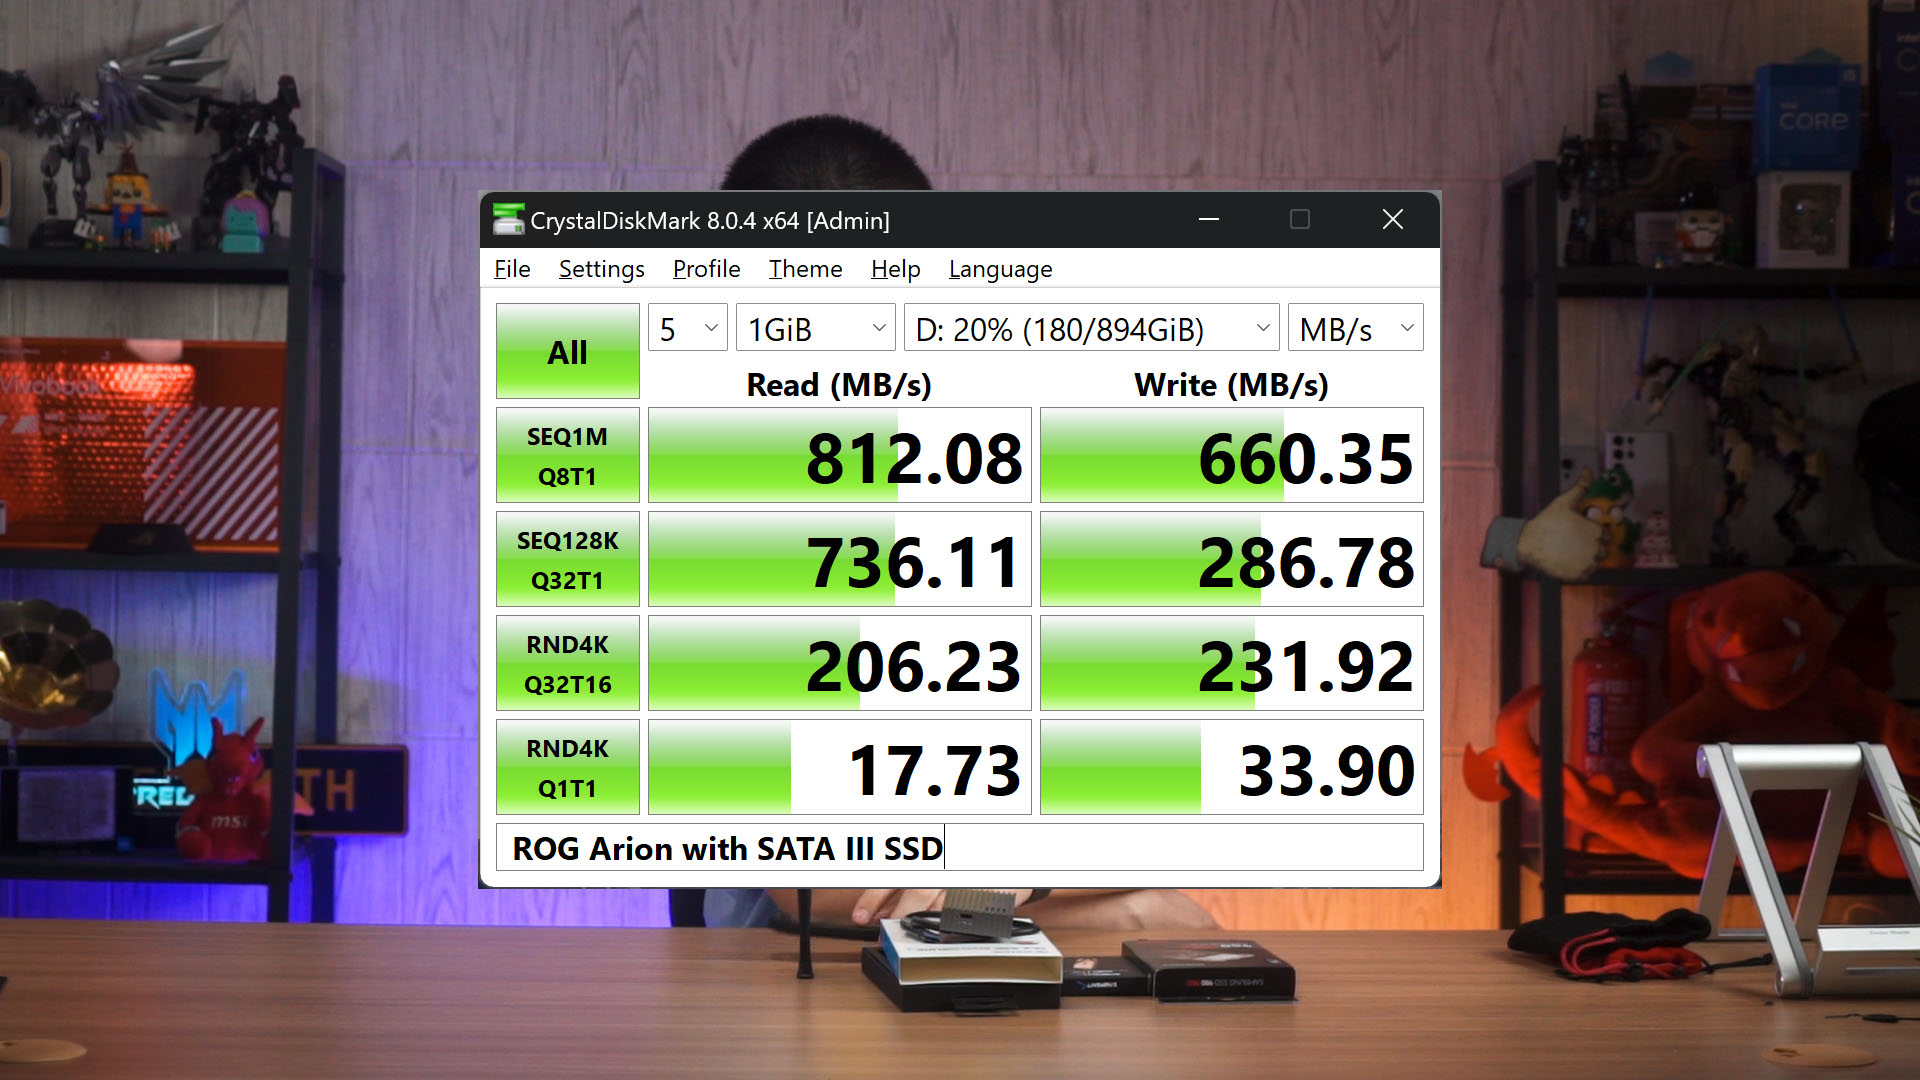Image resolution: width=1920 pixels, height=1080 pixels.
Task: Close the CrystalDiskMark window
Action: (1393, 219)
